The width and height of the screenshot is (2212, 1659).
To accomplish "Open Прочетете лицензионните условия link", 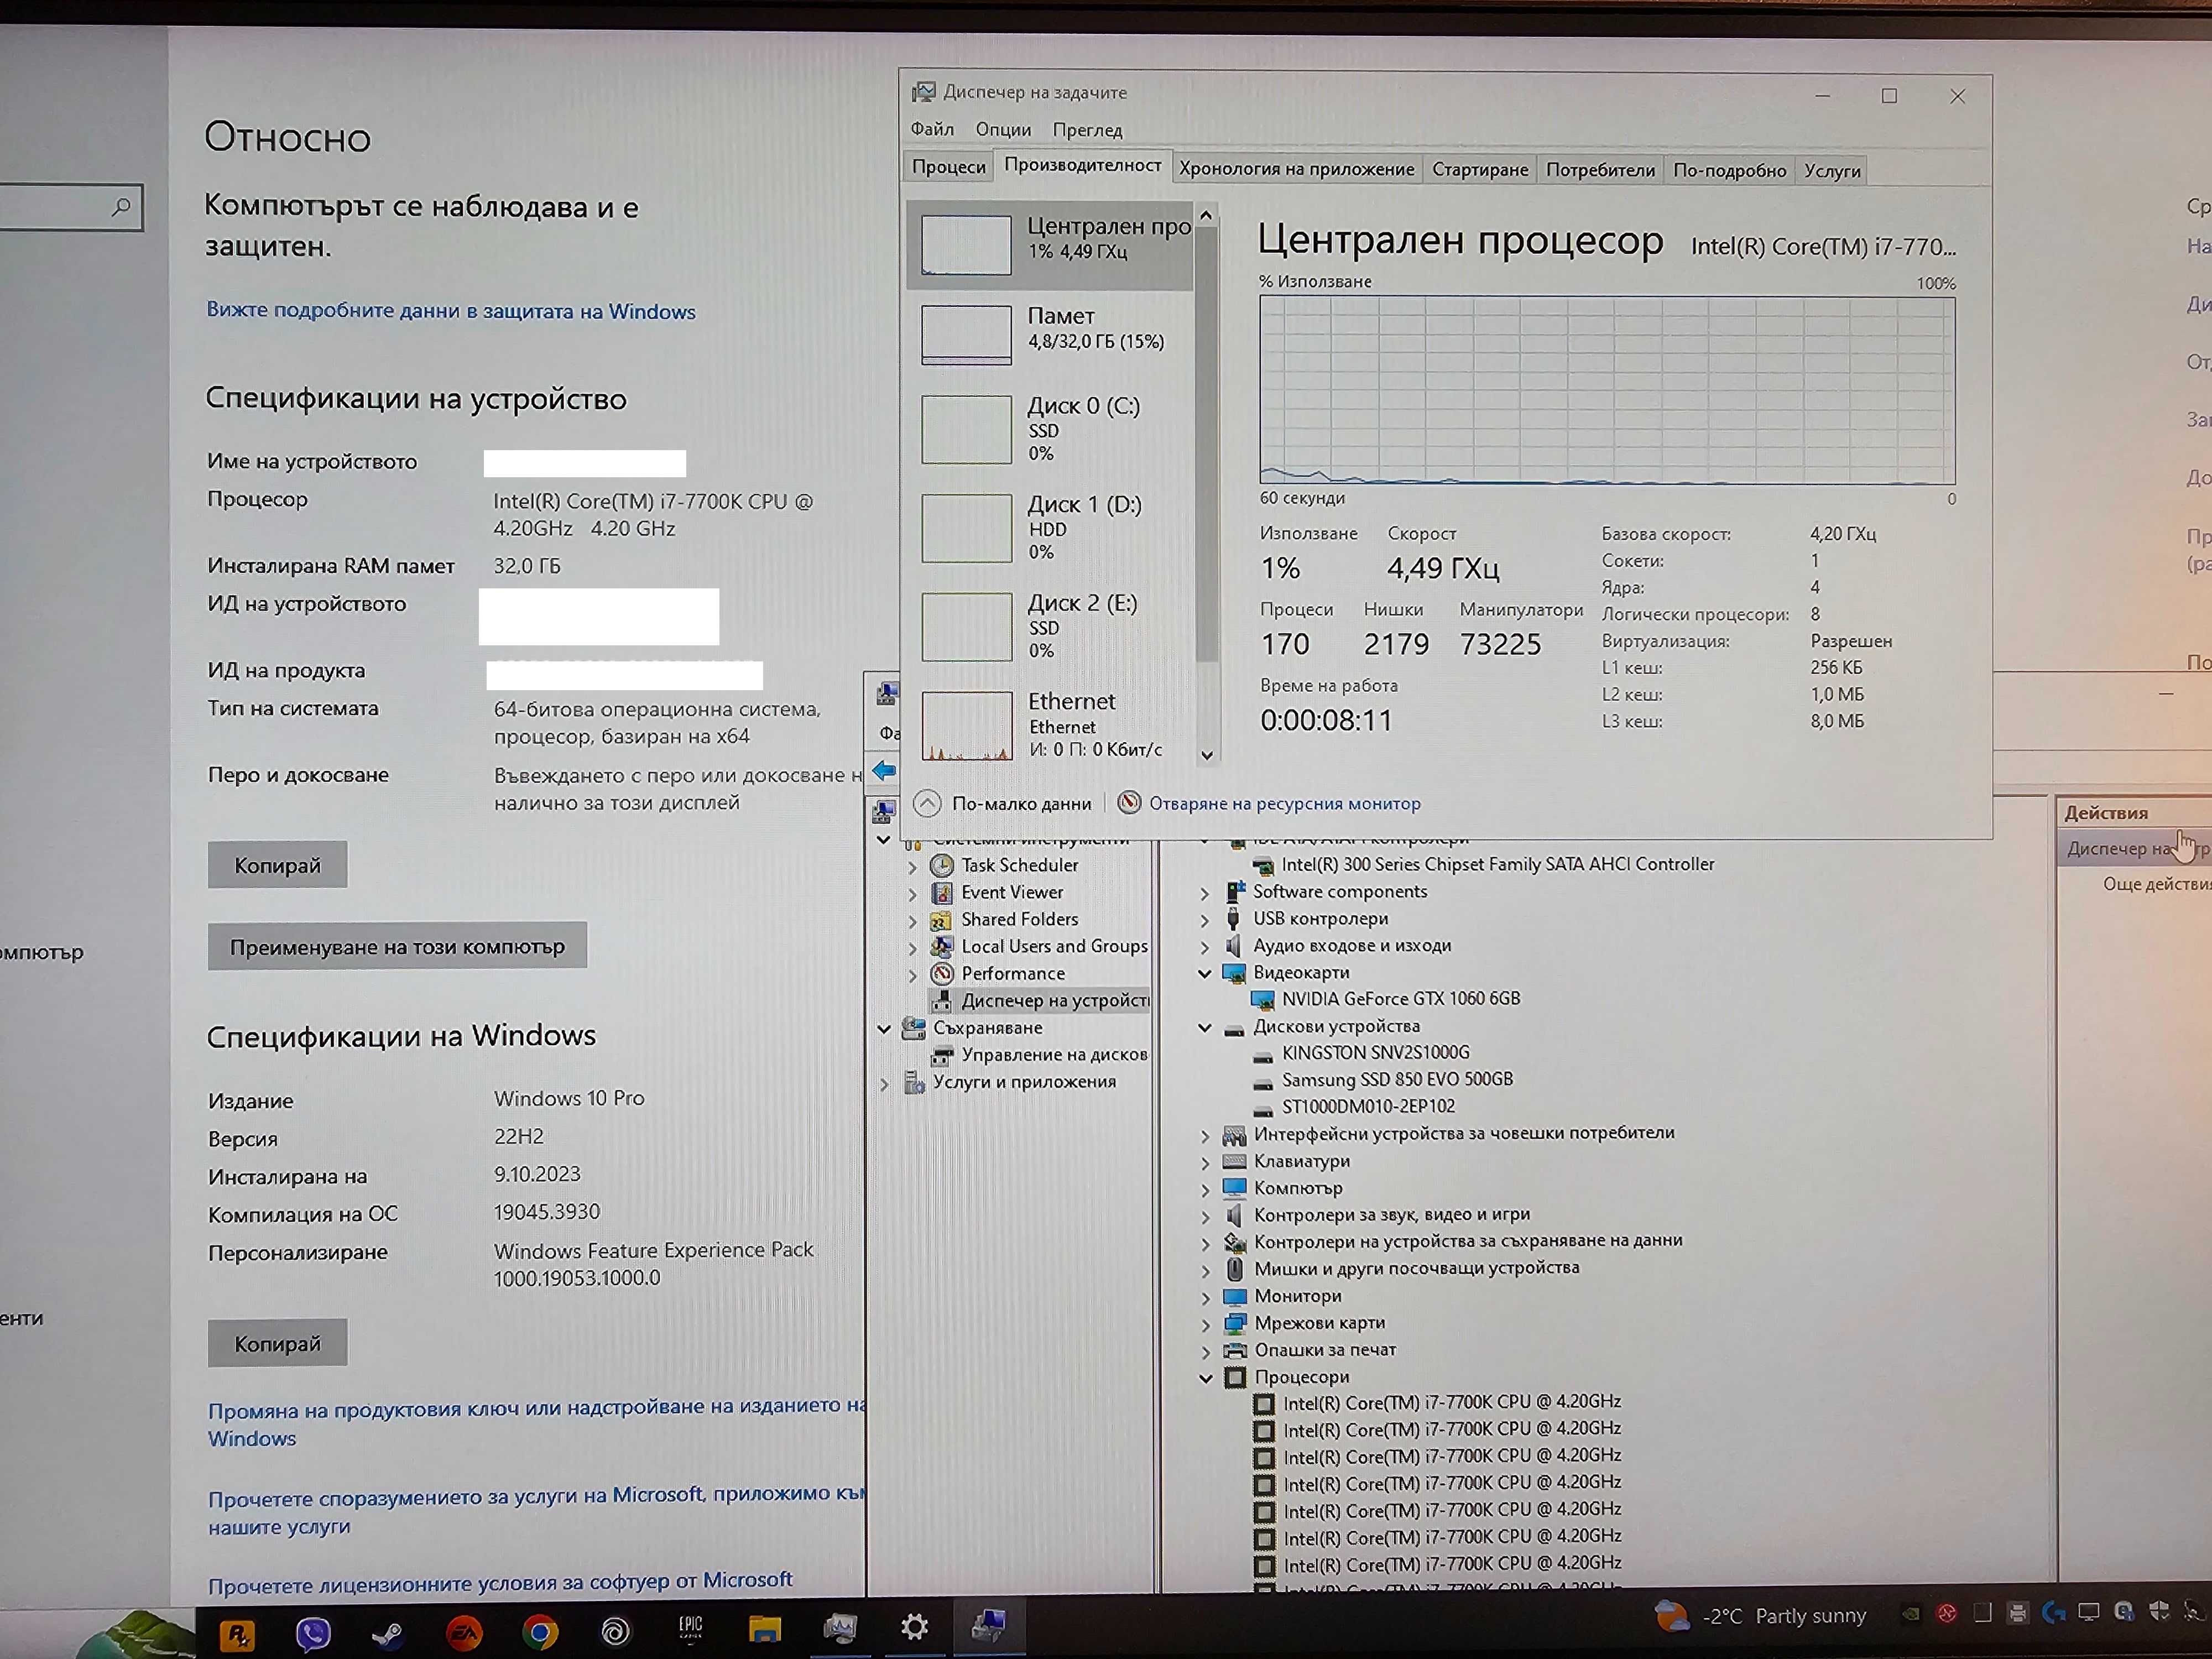I will [x=500, y=1582].
